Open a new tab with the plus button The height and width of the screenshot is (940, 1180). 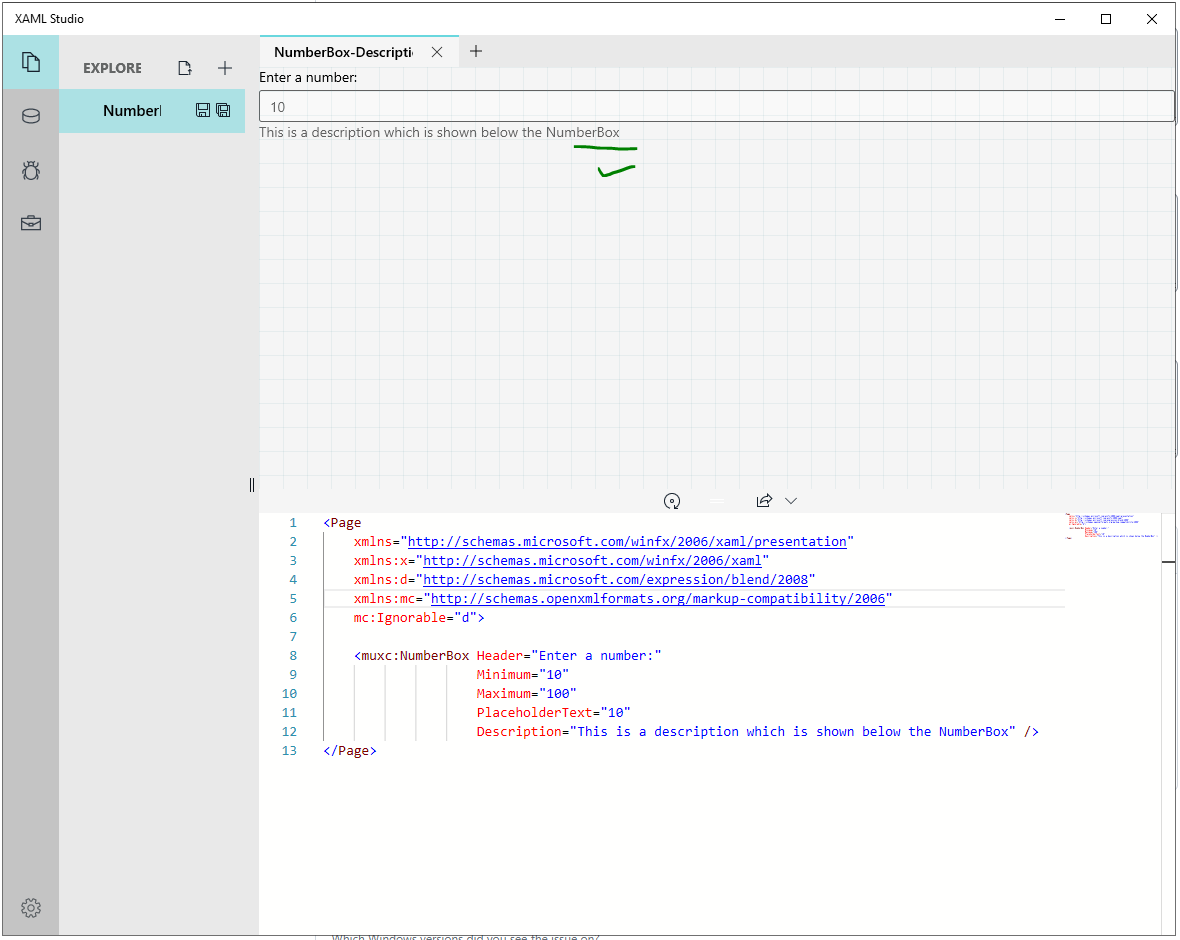(475, 51)
